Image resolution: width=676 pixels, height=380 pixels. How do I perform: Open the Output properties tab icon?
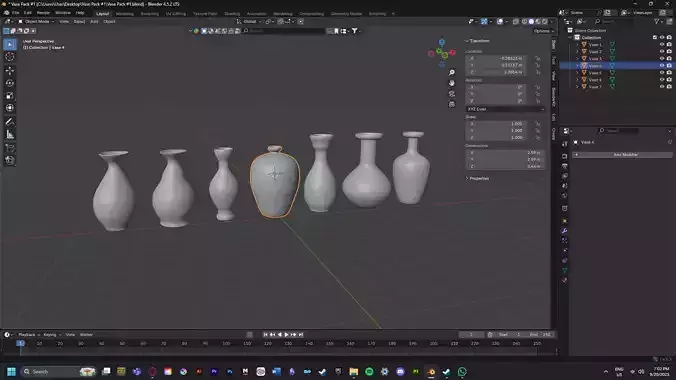point(564,166)
